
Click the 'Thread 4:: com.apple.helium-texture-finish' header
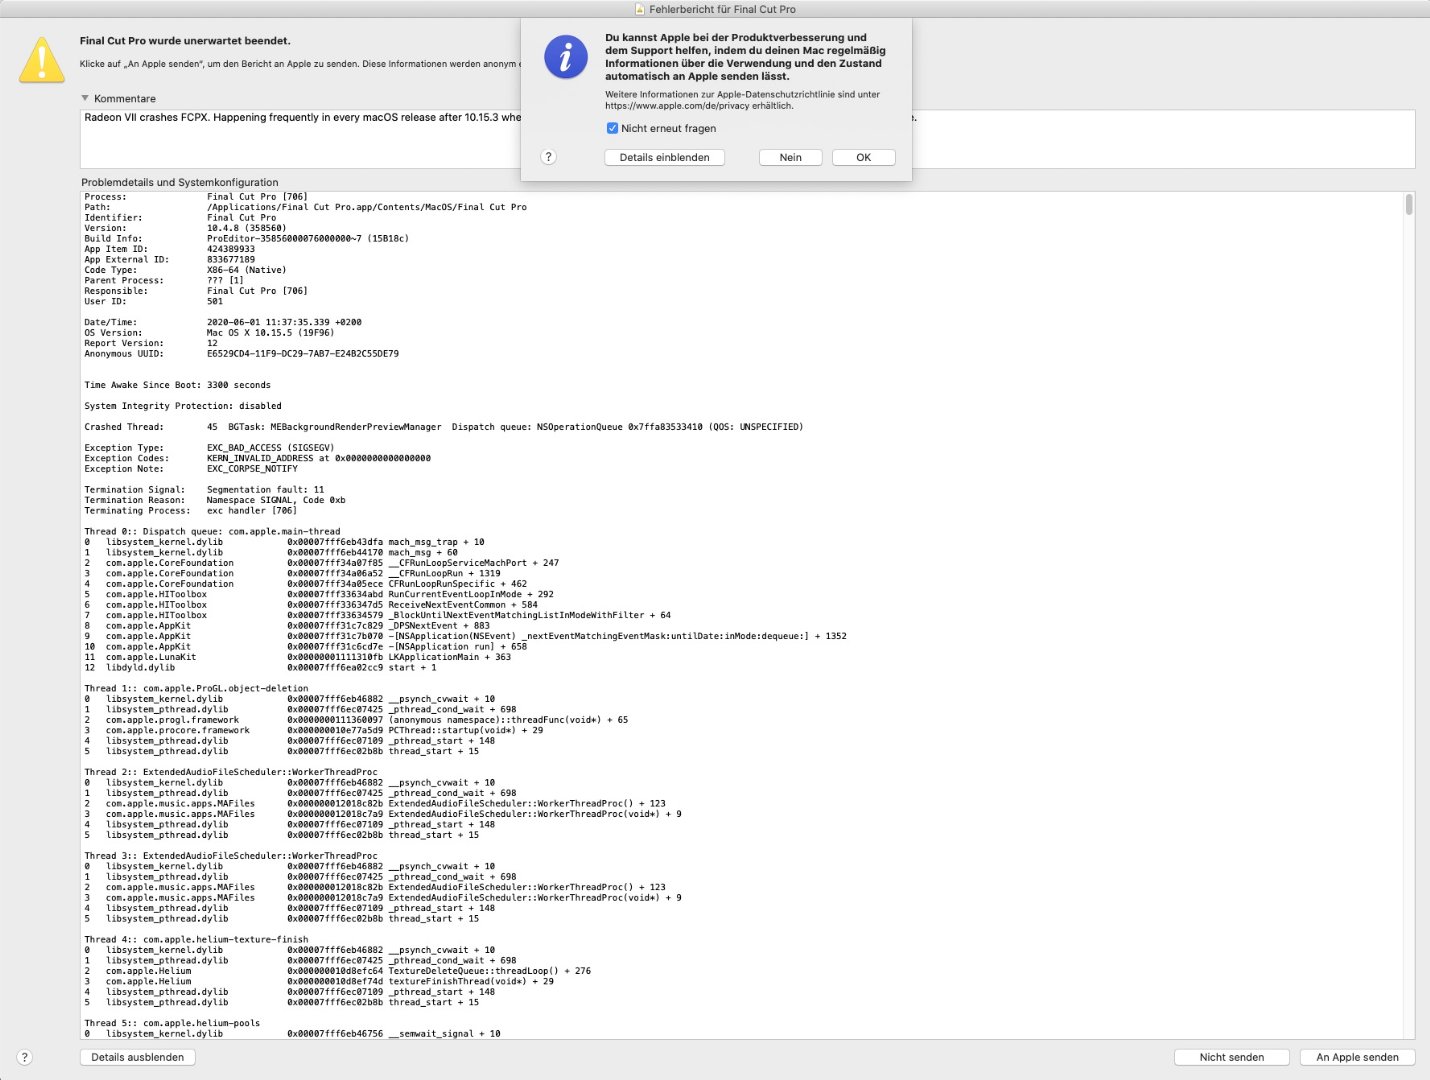[x=196, y=940]
